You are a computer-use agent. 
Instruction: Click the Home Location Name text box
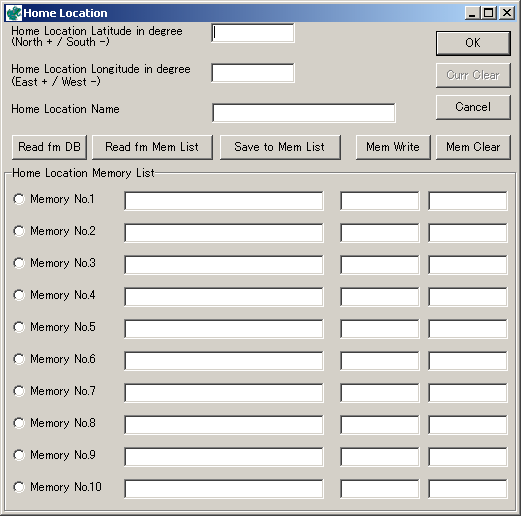[304, 113]
